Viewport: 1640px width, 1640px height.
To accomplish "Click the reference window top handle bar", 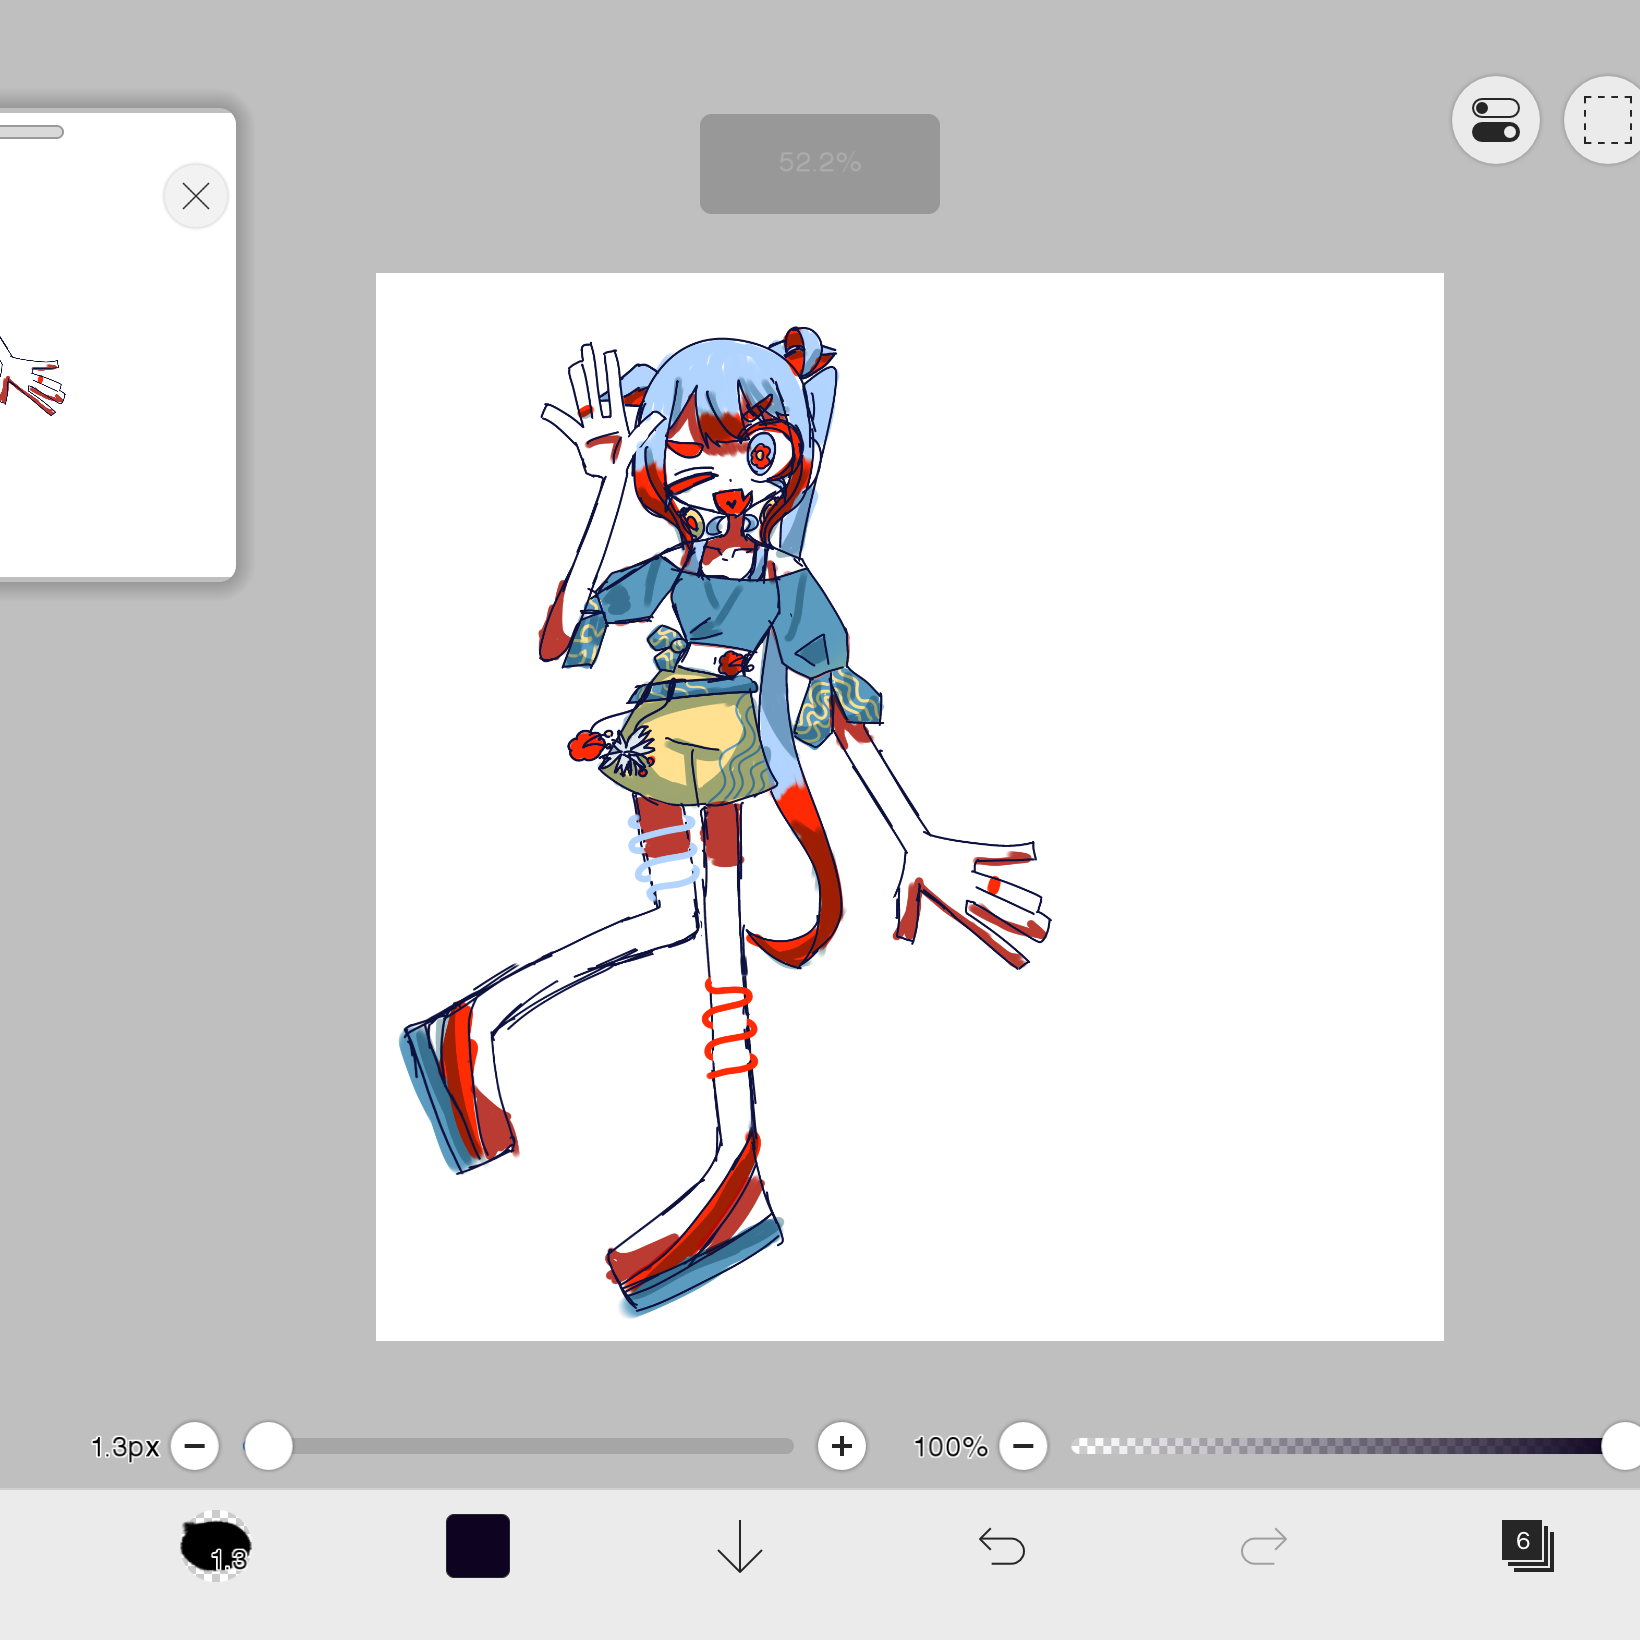I will 32,132.
